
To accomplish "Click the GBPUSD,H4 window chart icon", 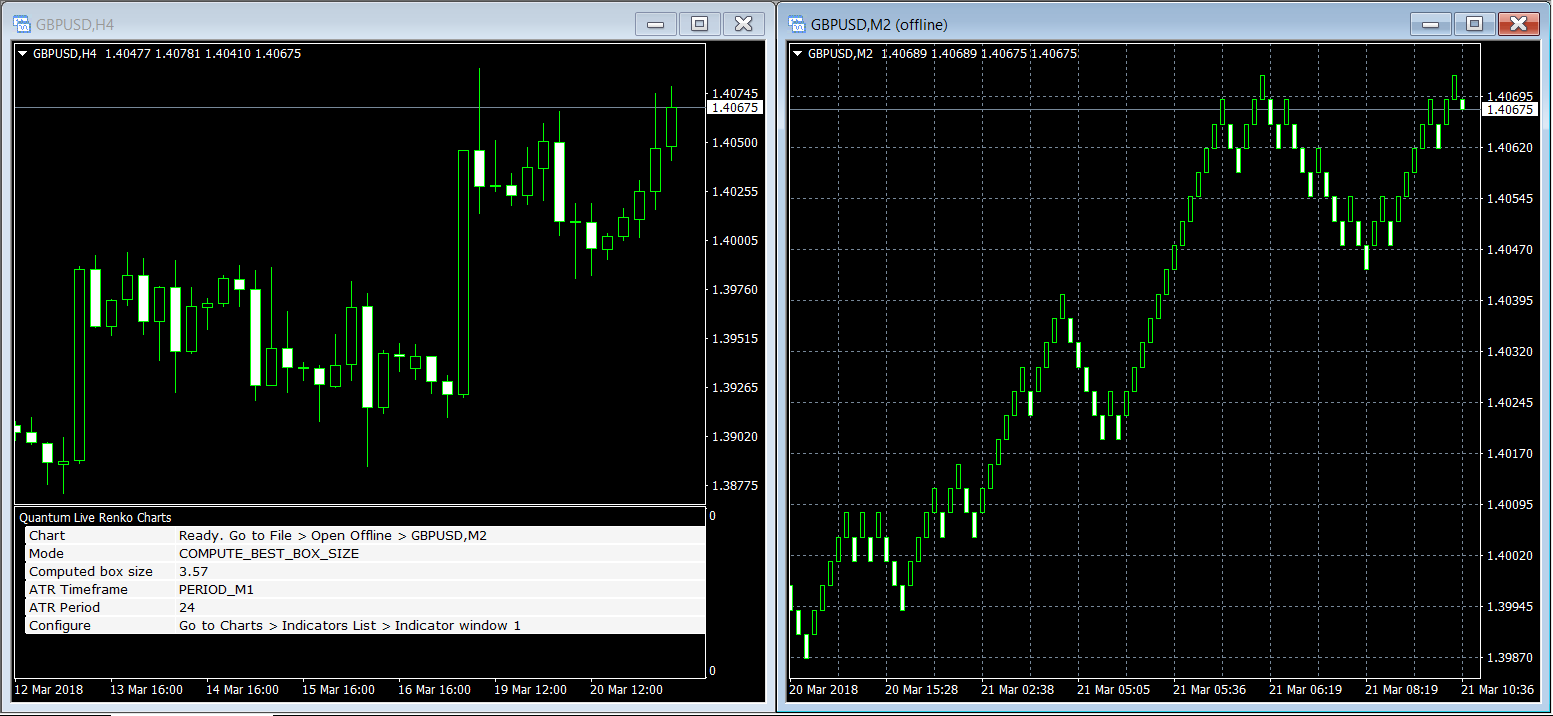I will 21,24.
